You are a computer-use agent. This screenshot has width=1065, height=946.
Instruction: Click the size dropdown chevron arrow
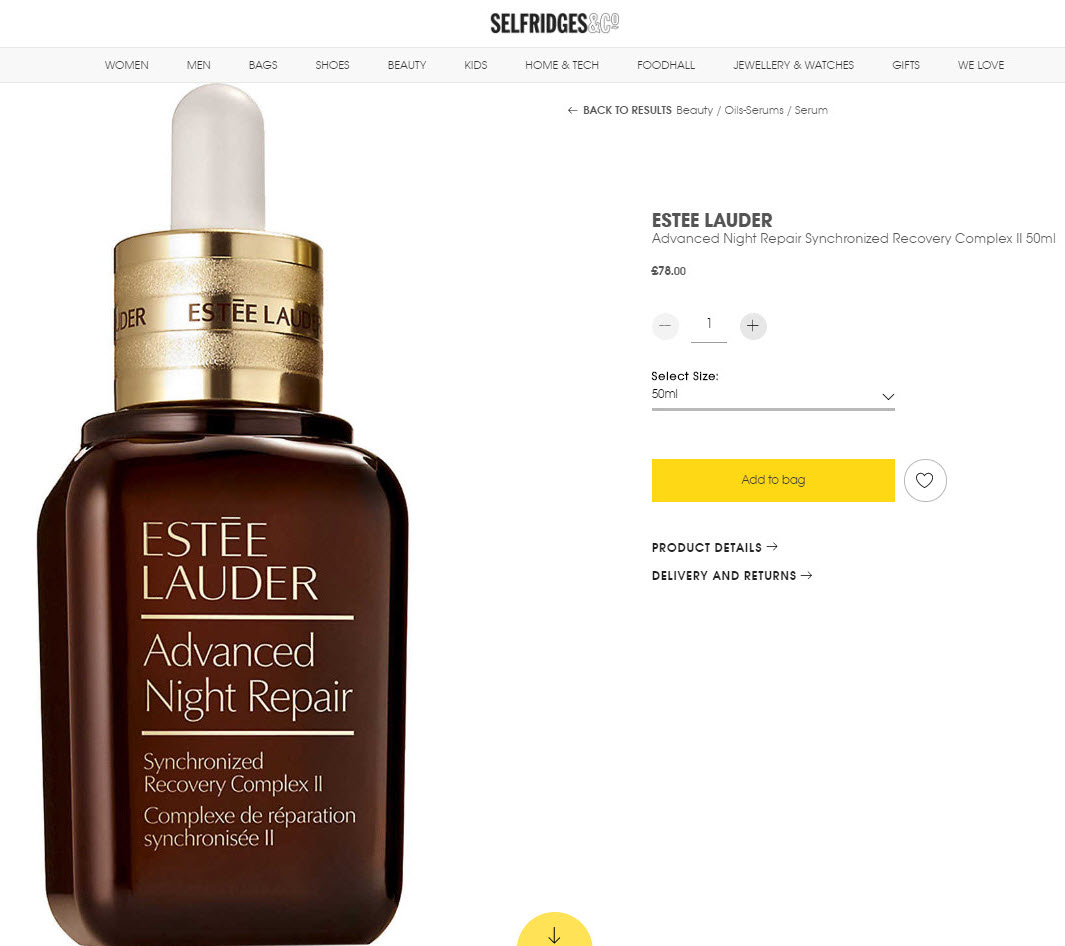coord(888,397)
